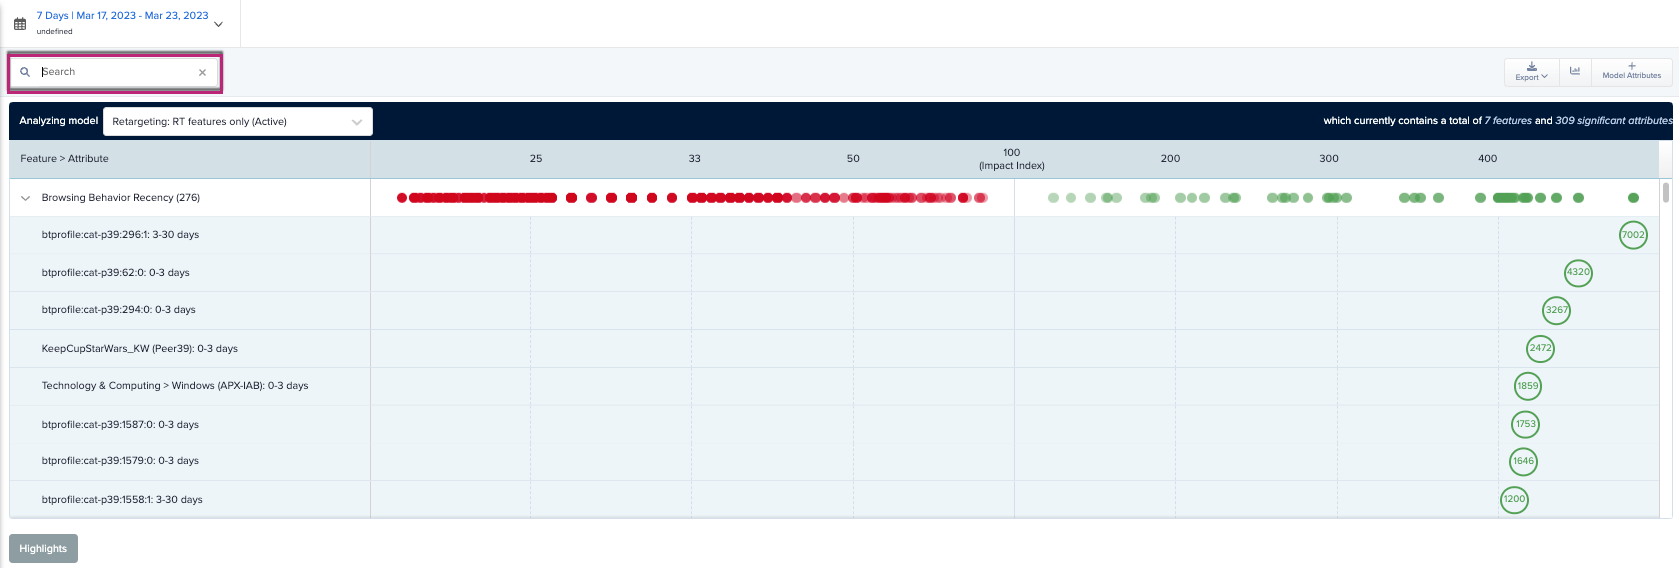1679x568 pixels.
Task: Click the 3267 green circle marker
Action: (1556, 310)
